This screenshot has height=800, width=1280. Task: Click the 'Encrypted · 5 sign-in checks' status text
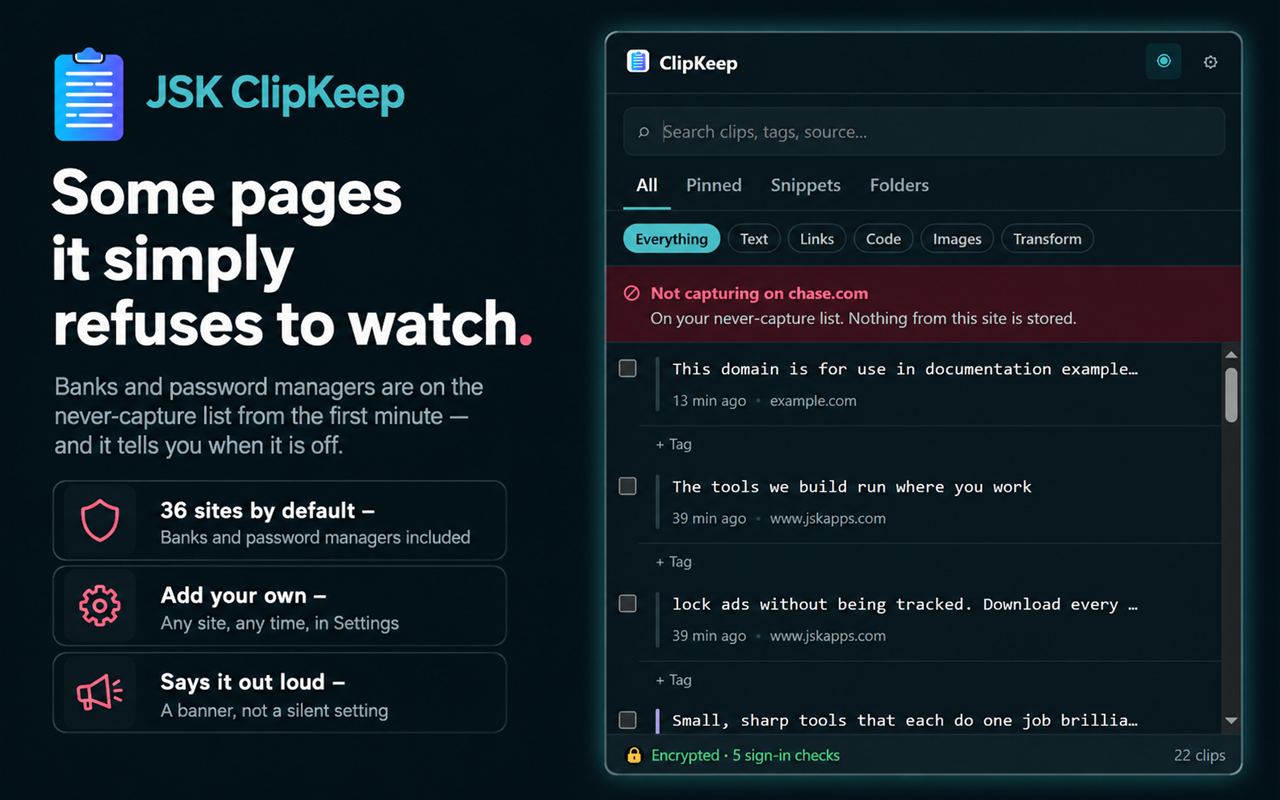[x=745, y=756]
